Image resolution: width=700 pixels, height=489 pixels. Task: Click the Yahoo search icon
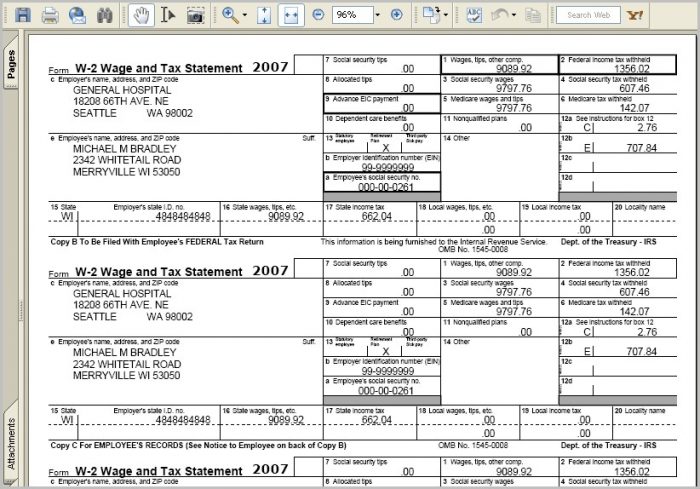pyautogui.click(x=634, y=15)
